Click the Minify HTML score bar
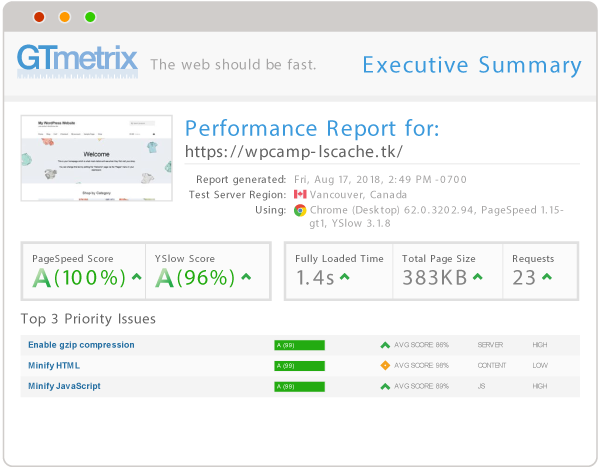600x467 pixels. tap(299, 366)
